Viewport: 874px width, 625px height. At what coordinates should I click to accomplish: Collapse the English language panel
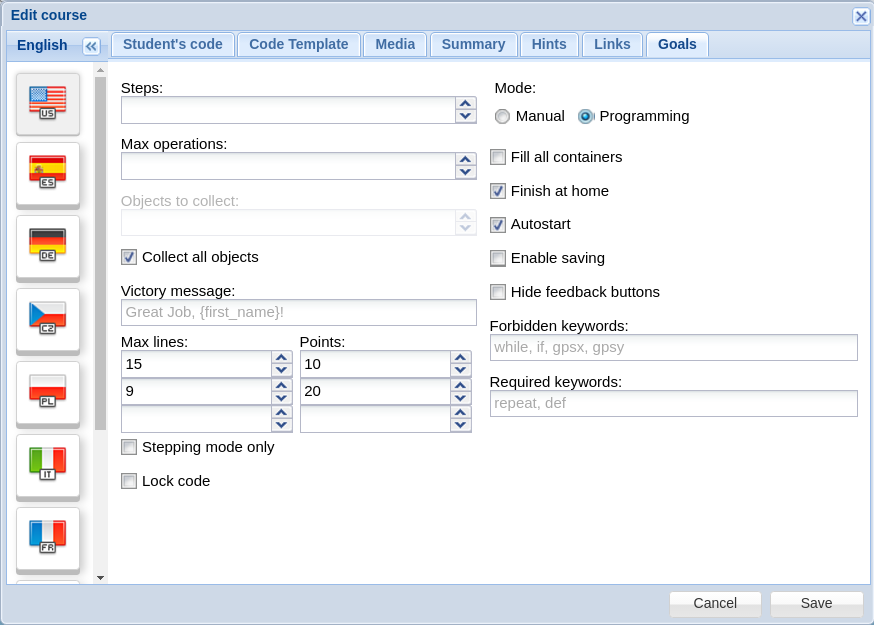[x=91, y=46]
